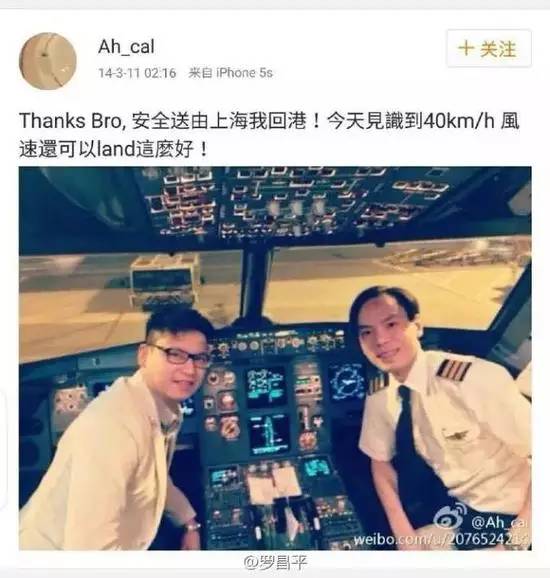Viewport: 550px width, 578px height.
Task: Open the @罗昌平 mention below the photo
Action: (x=275, y=562)
